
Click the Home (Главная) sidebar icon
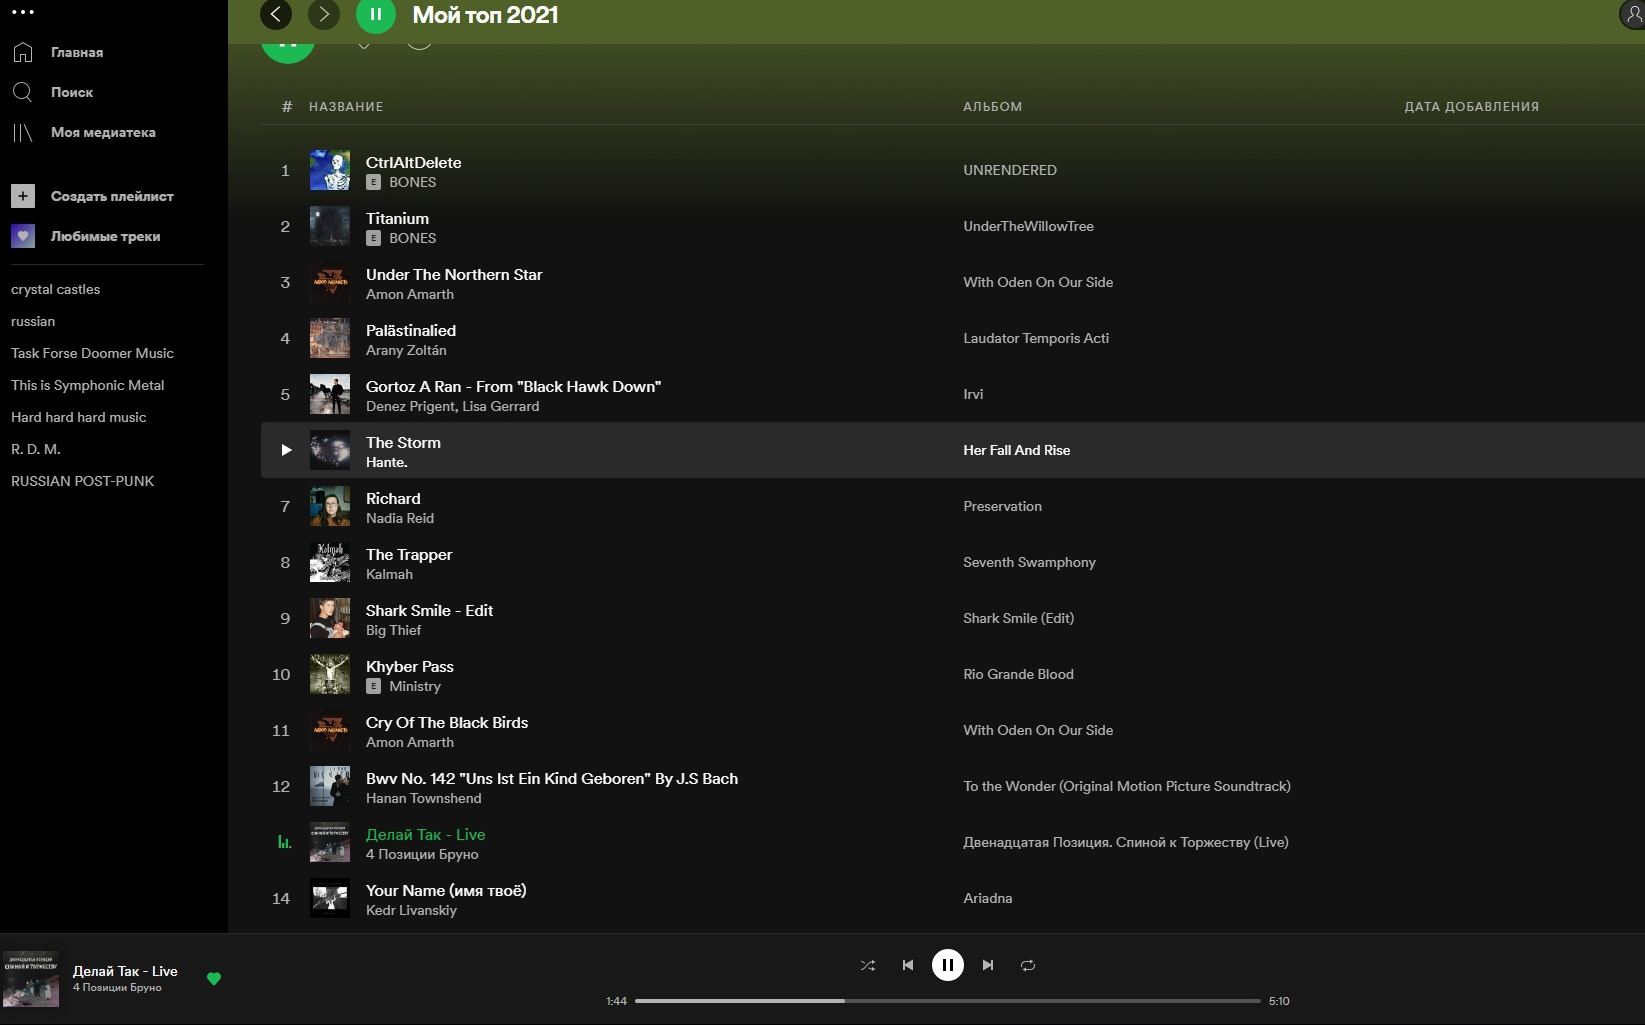[x=23, y=52]
